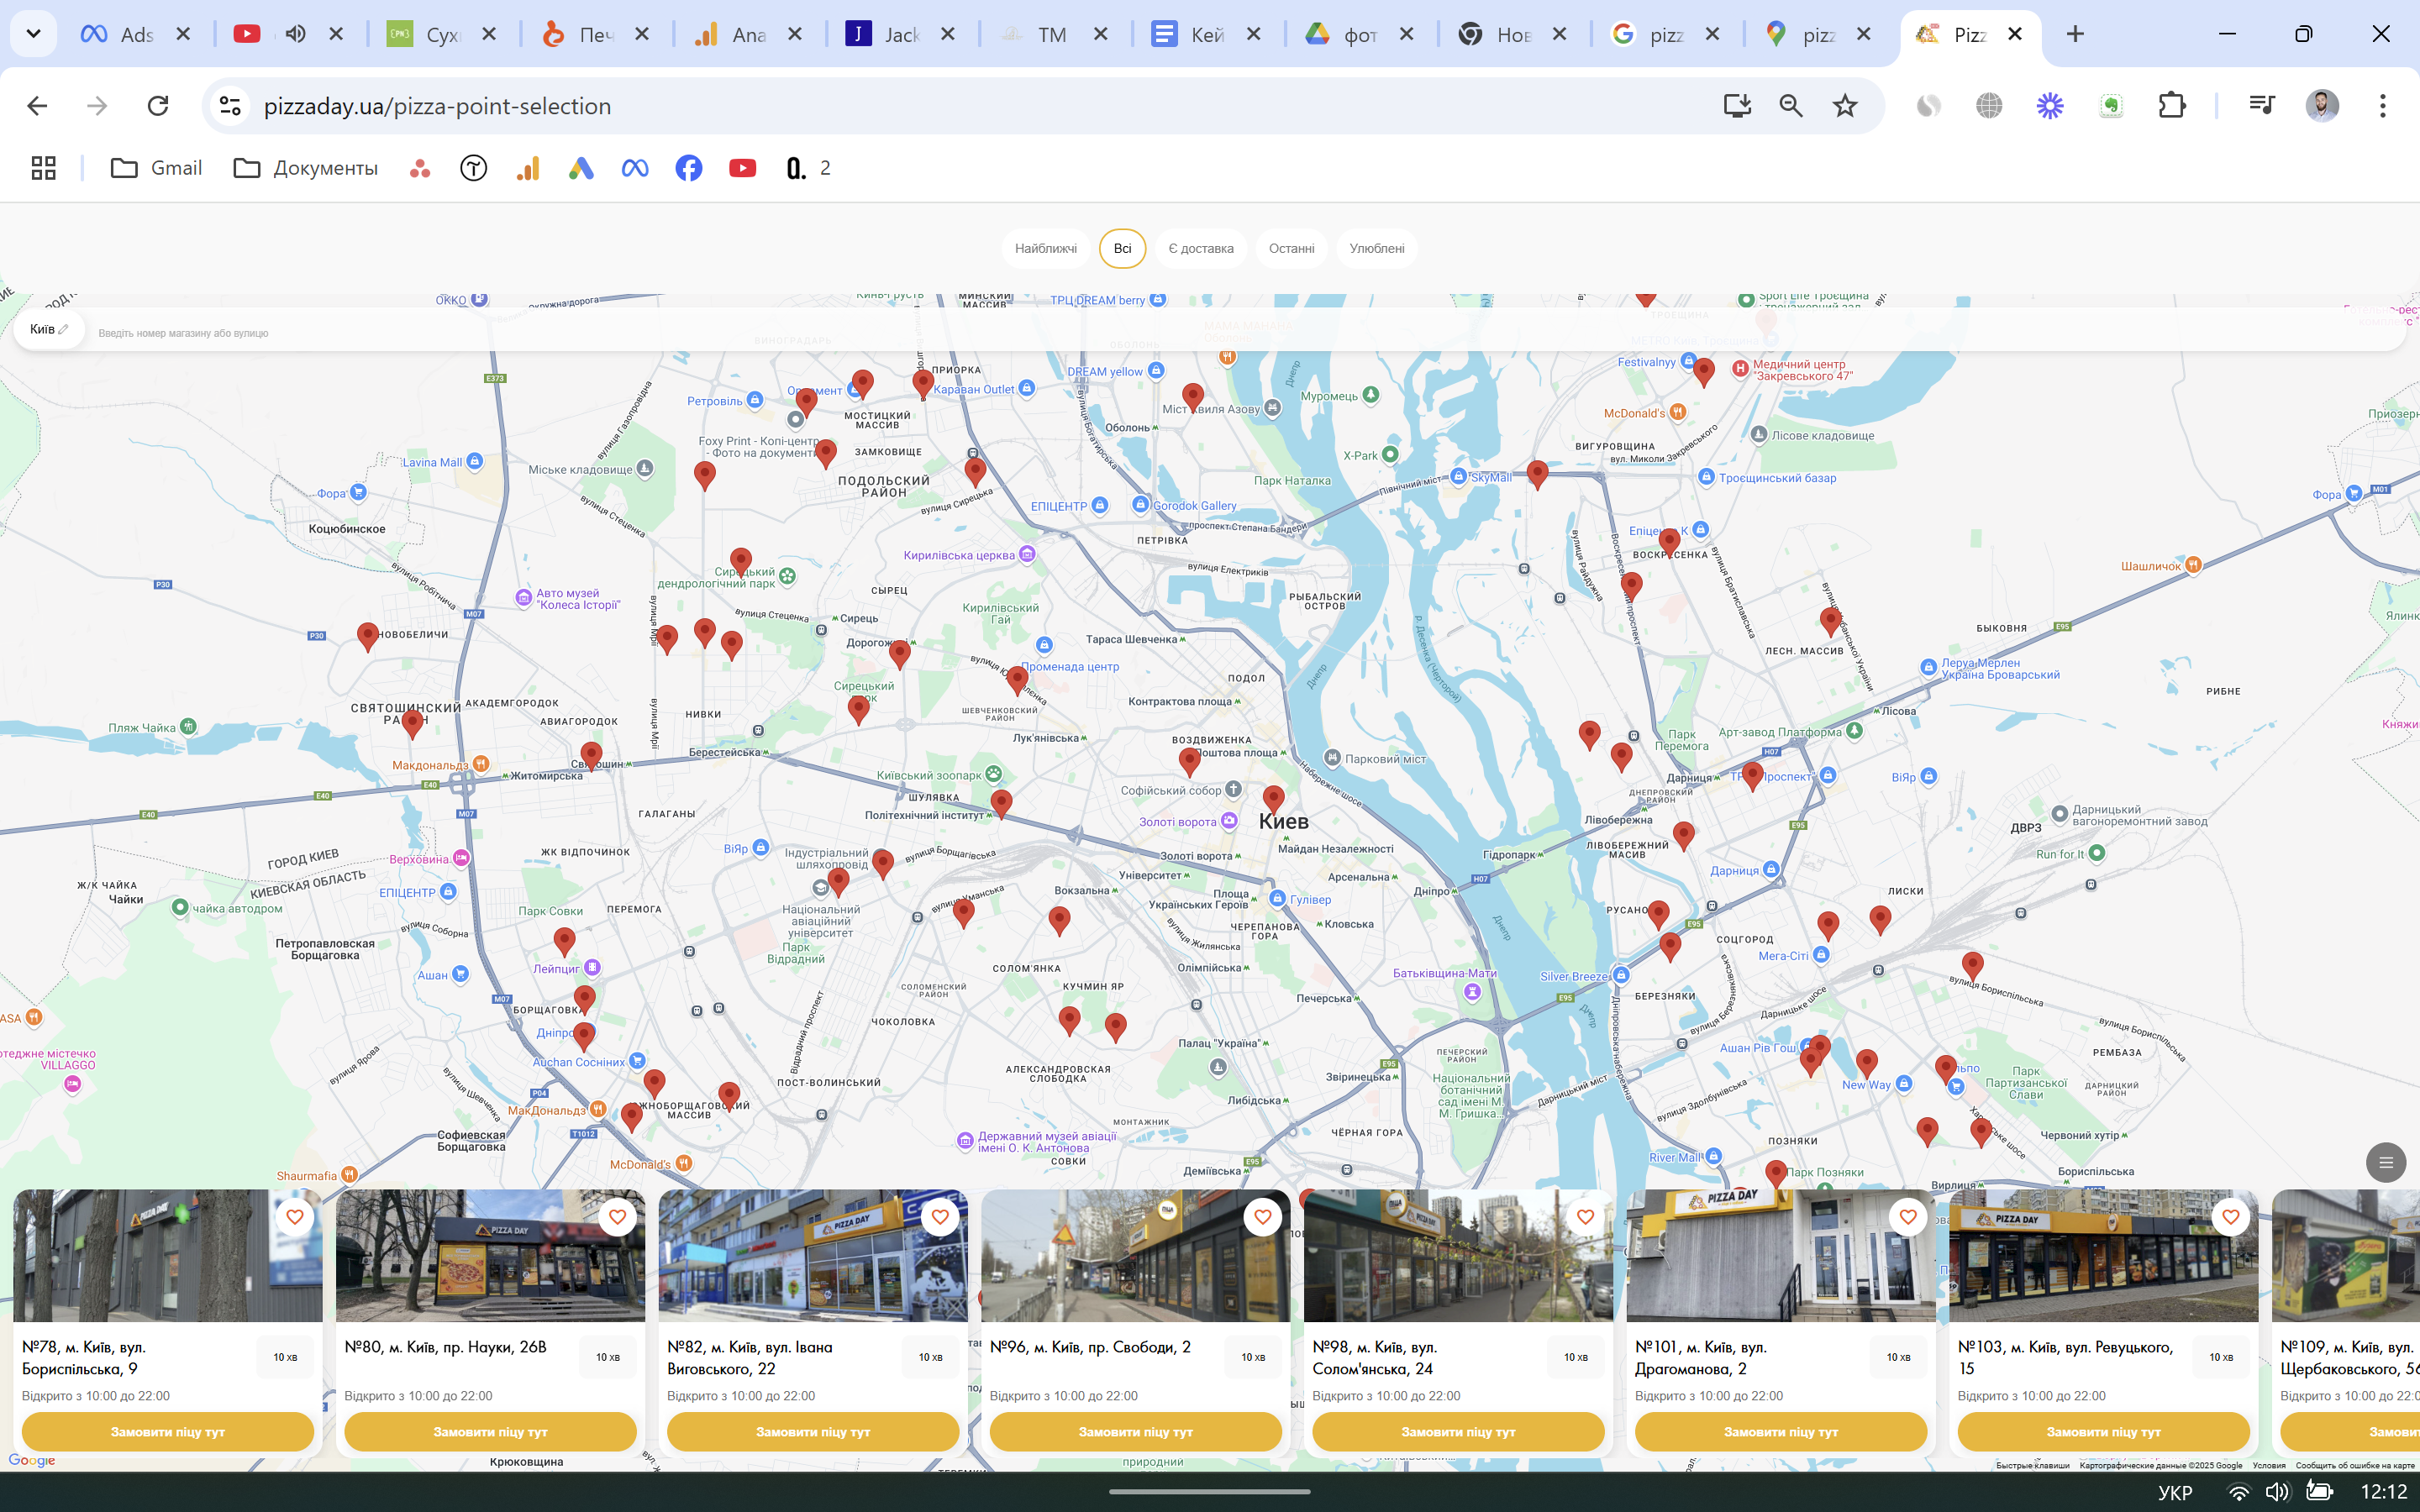Favorite store №103 with heart icon
Screen dimensions: 2420x1512
click(x=2231, y=1217)
